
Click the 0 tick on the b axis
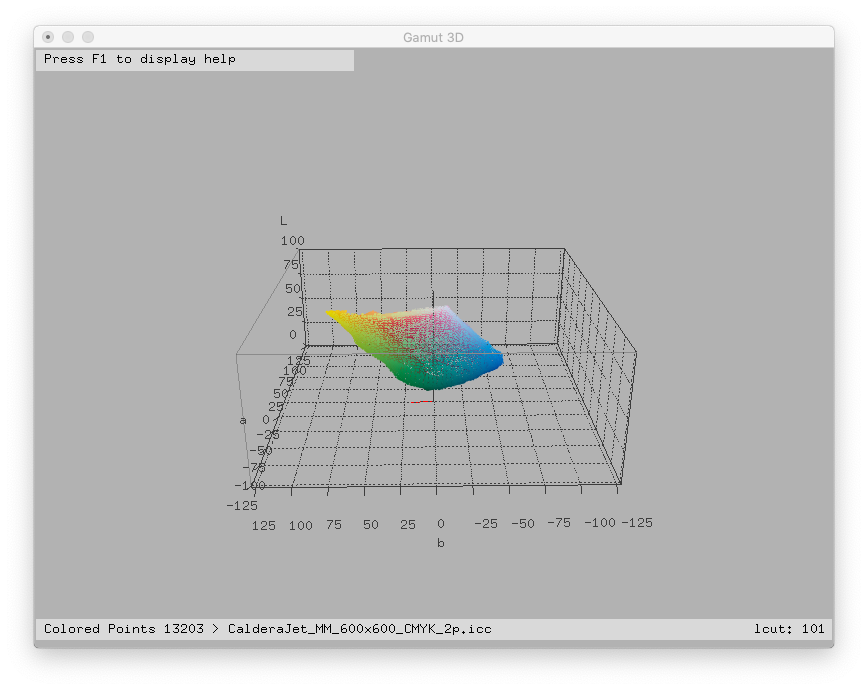click(439, 523)
